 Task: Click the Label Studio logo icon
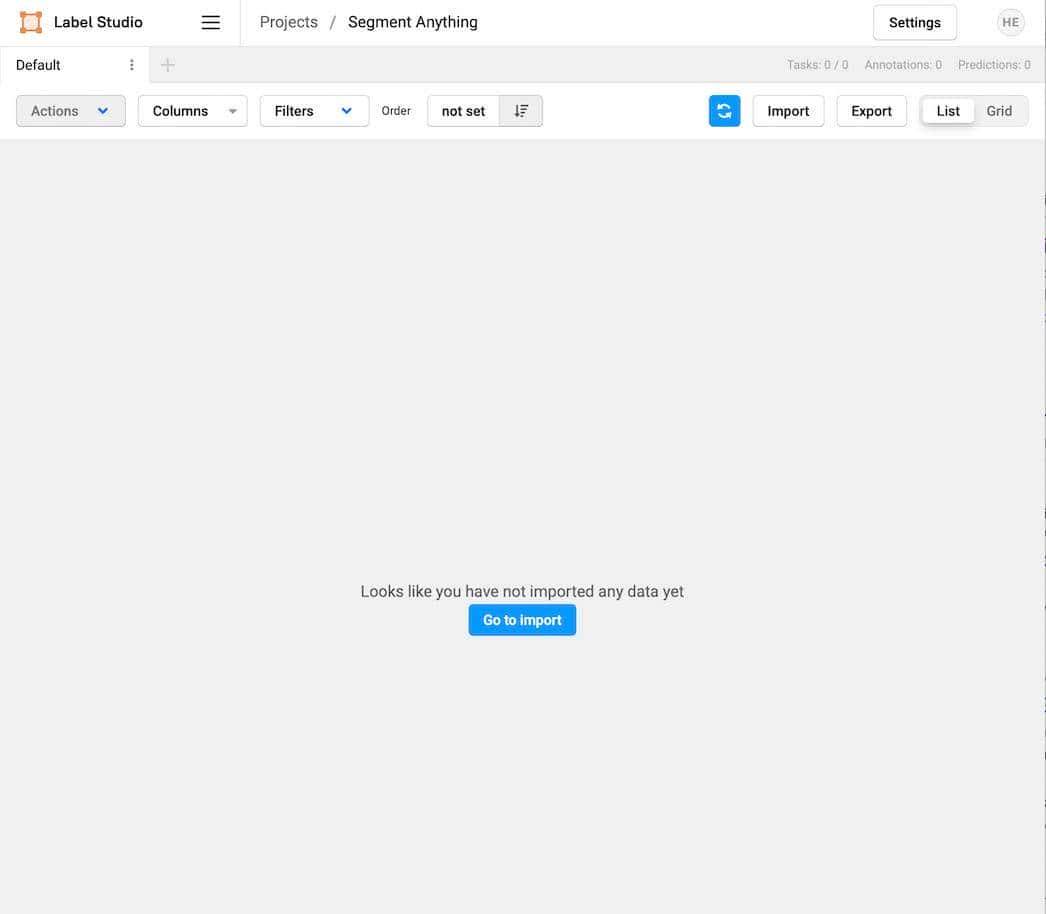pos(31,22)
